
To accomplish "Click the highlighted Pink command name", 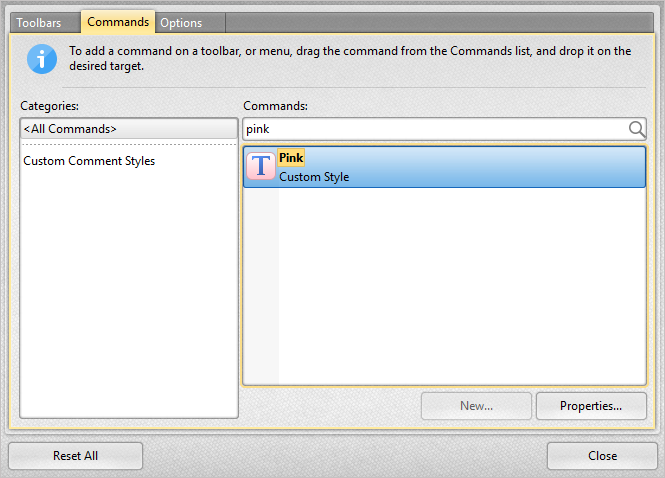I will pyautogui.click(x=291, y=158).
